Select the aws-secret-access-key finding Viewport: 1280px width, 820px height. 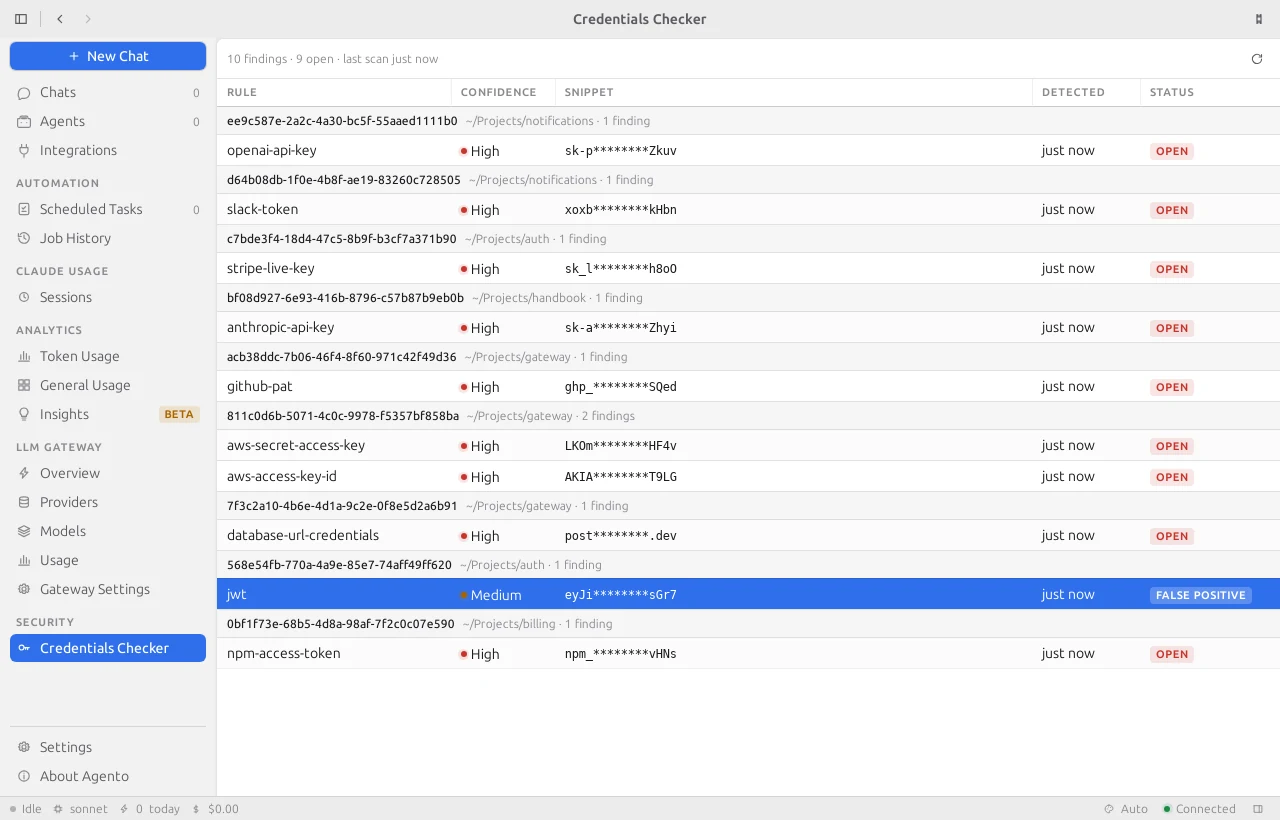[748, 446]
